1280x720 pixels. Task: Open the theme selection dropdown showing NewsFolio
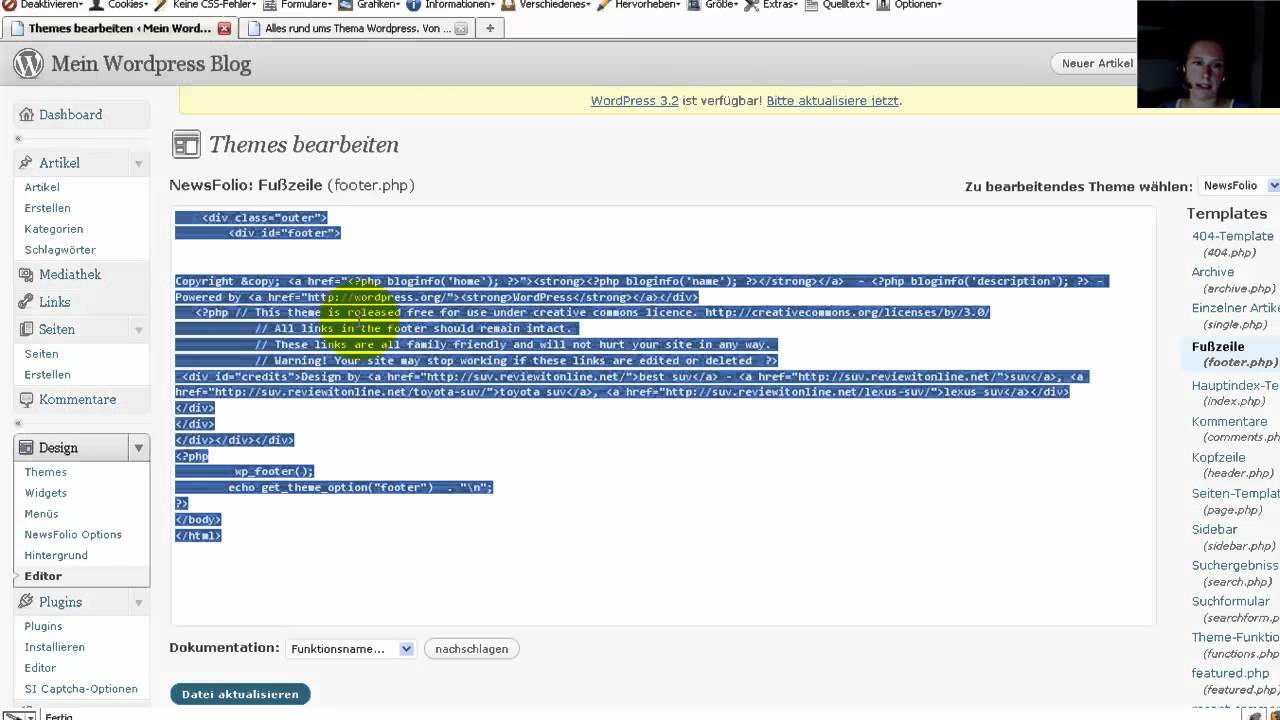1240,186
